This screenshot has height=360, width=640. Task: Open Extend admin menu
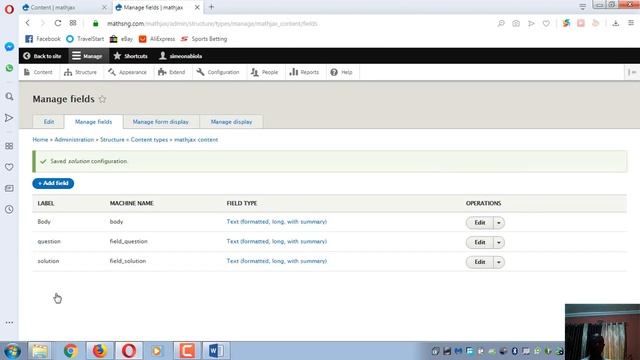coord(172,72)
